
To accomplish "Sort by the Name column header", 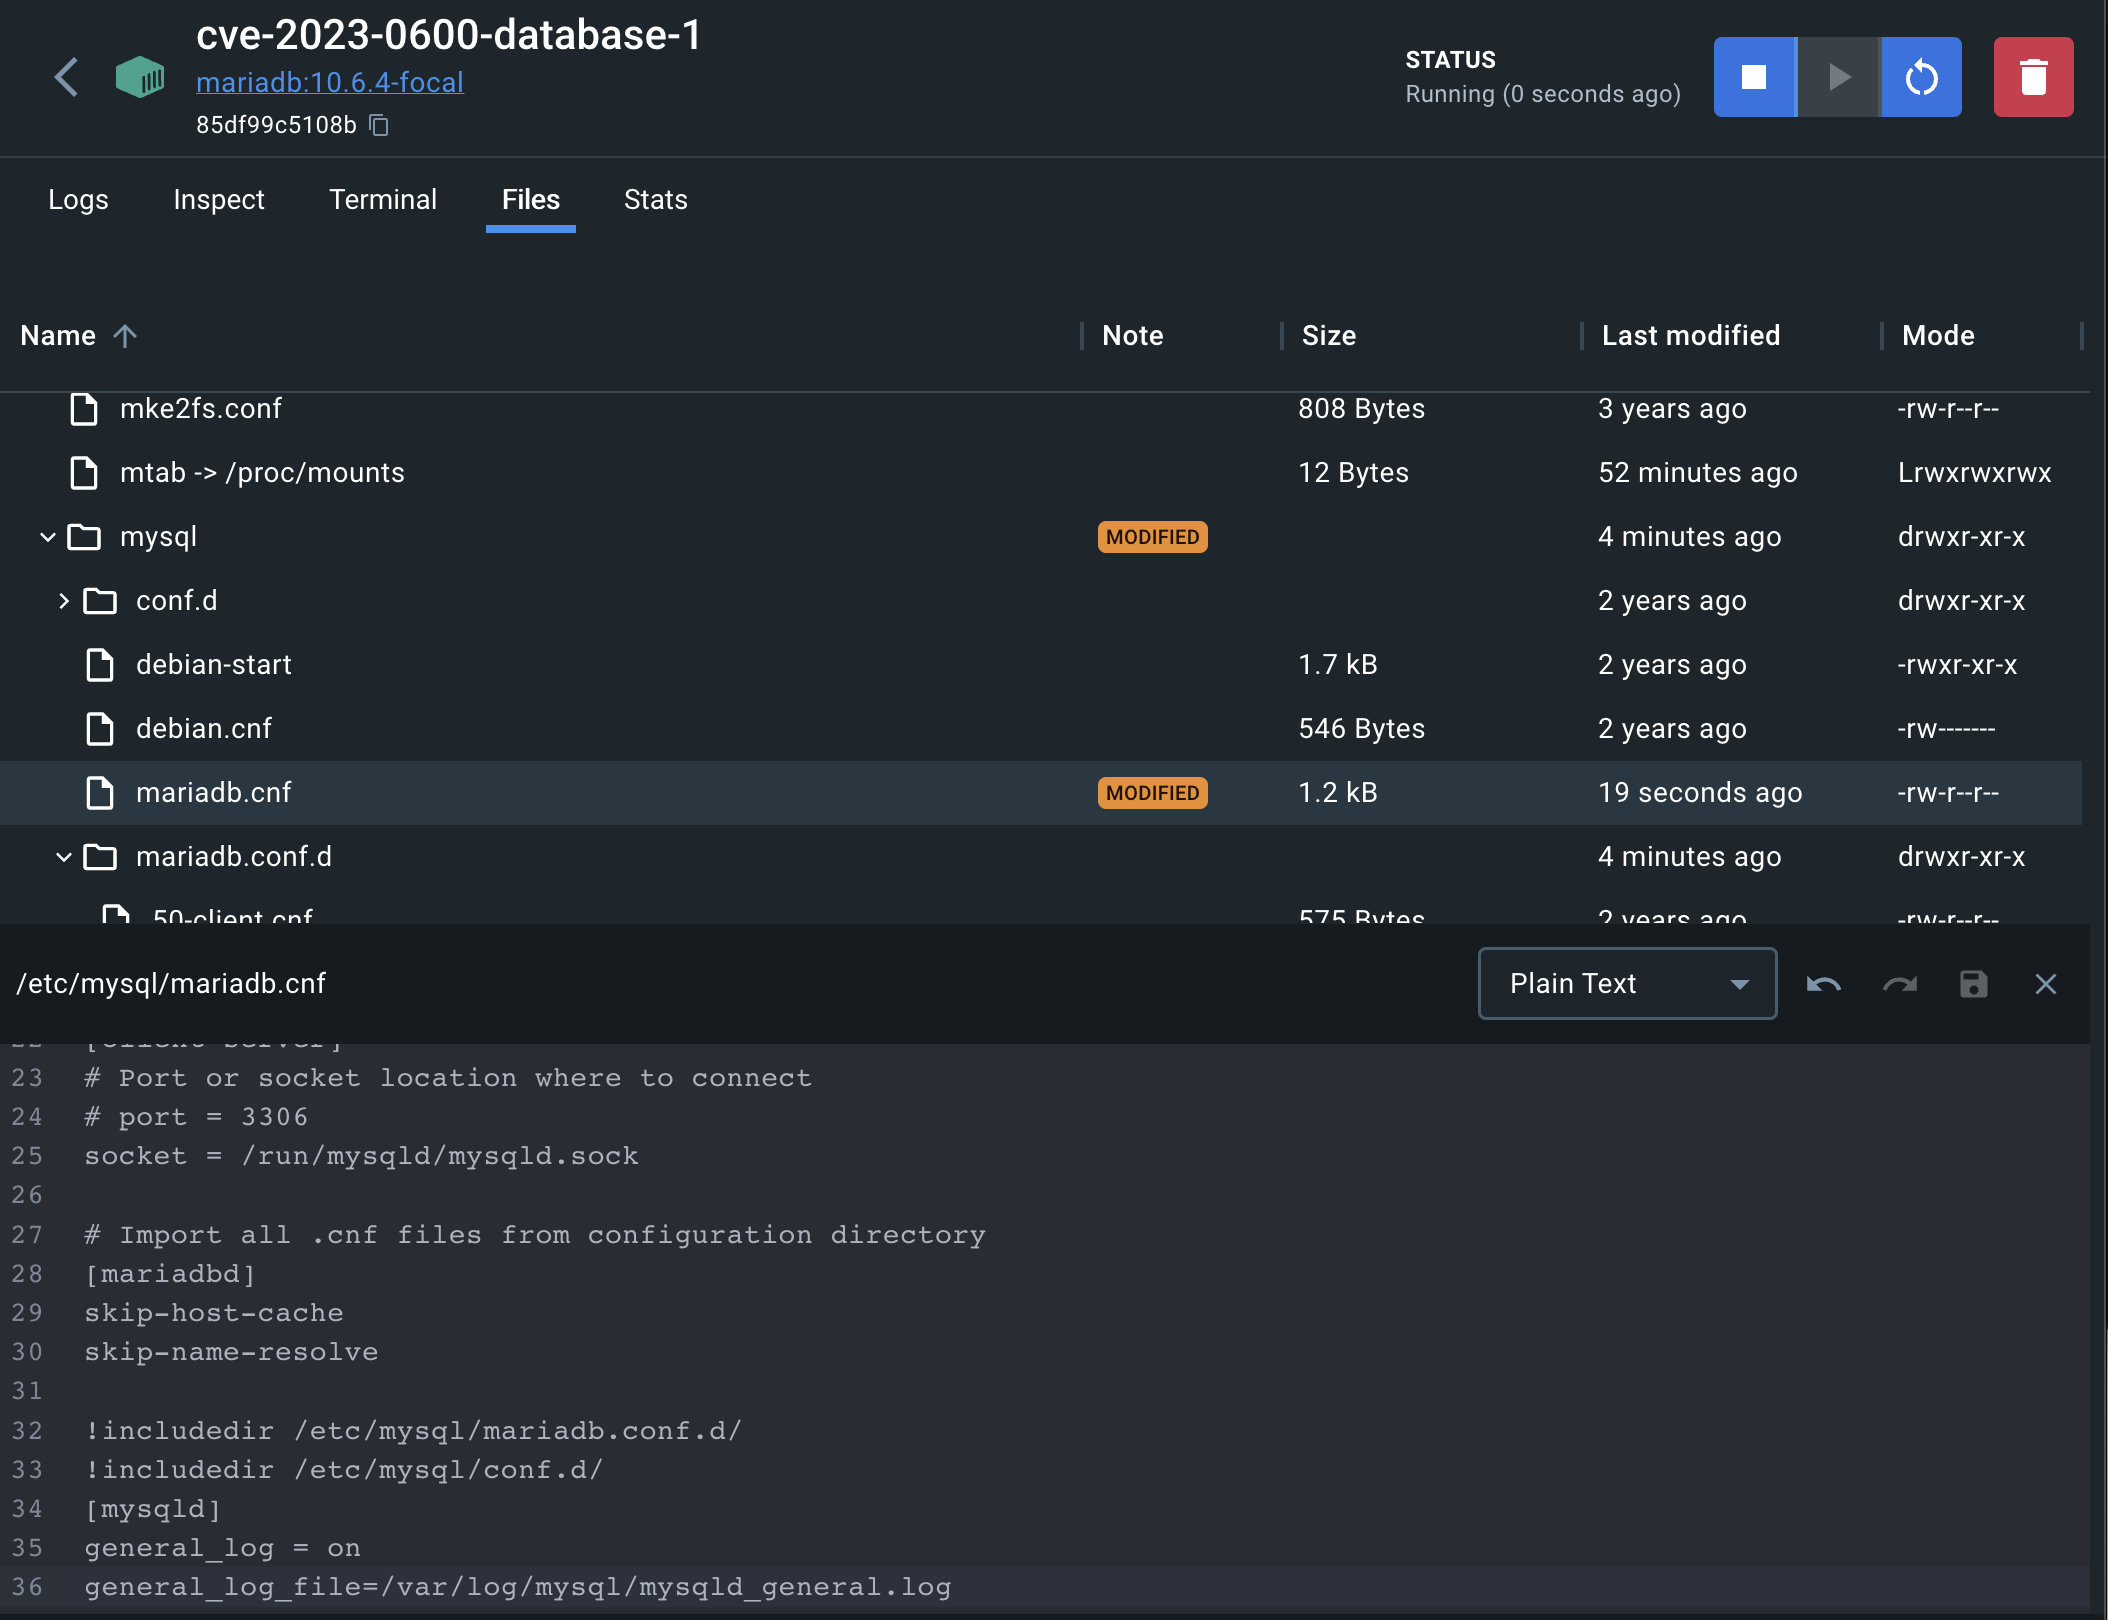I will (x=58, y=336).
